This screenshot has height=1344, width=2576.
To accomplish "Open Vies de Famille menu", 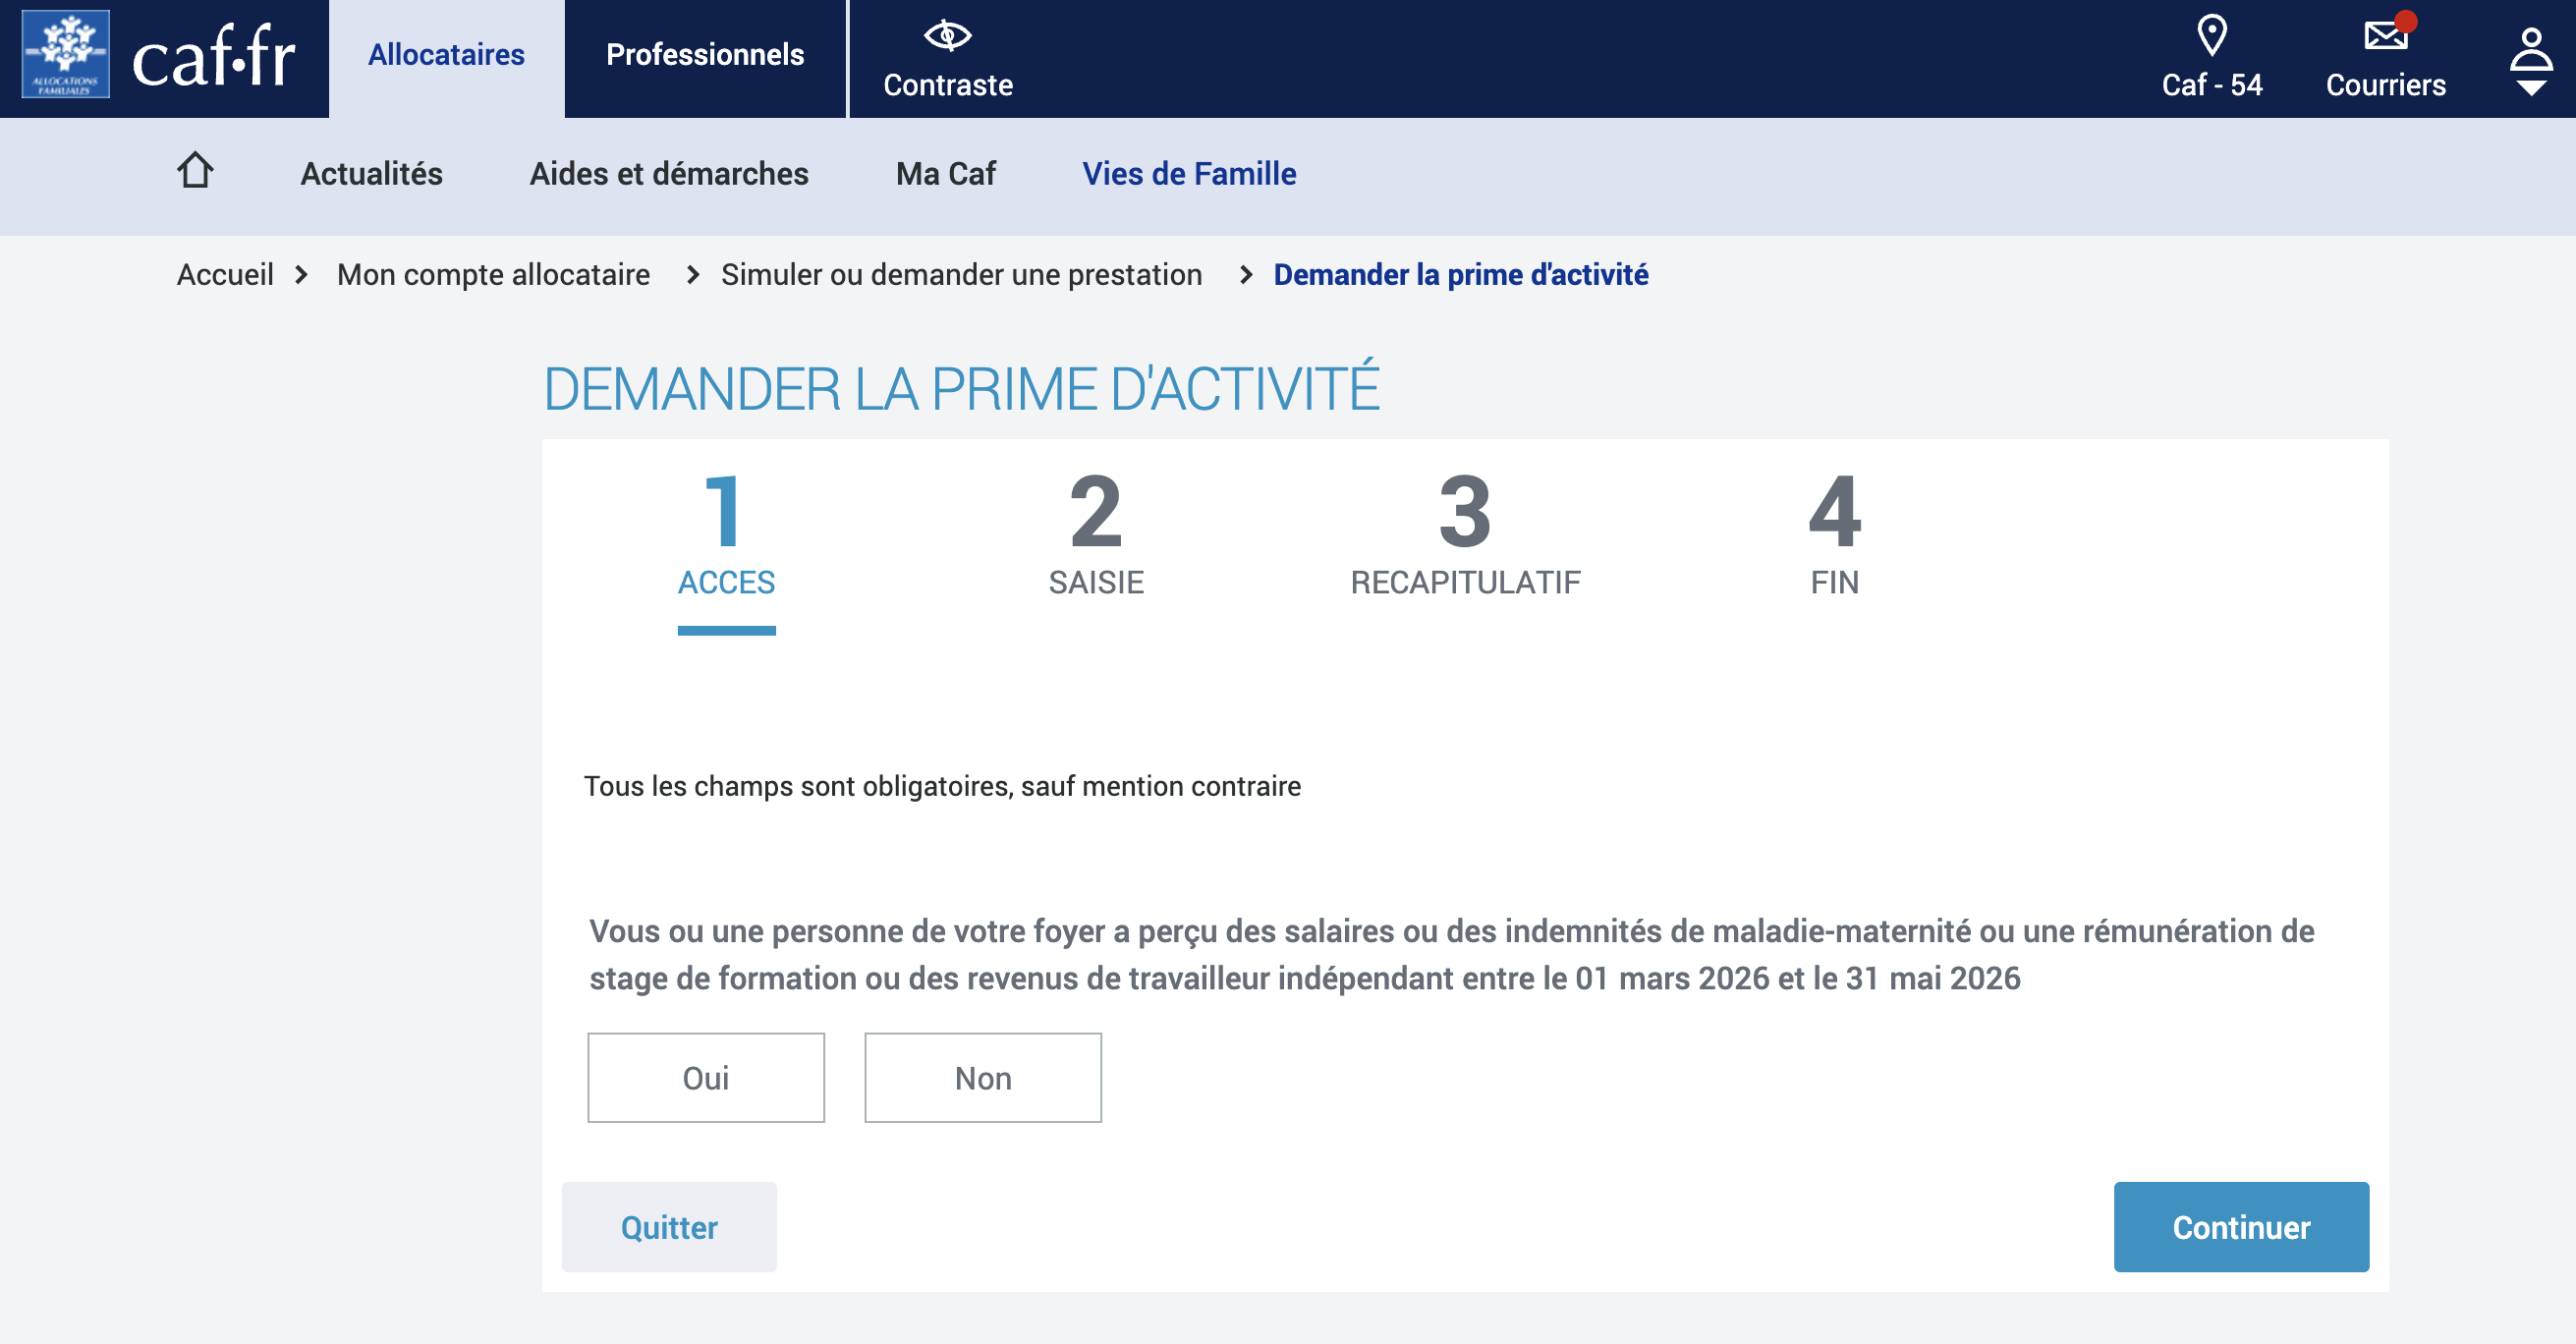I will coord(1188,174).
